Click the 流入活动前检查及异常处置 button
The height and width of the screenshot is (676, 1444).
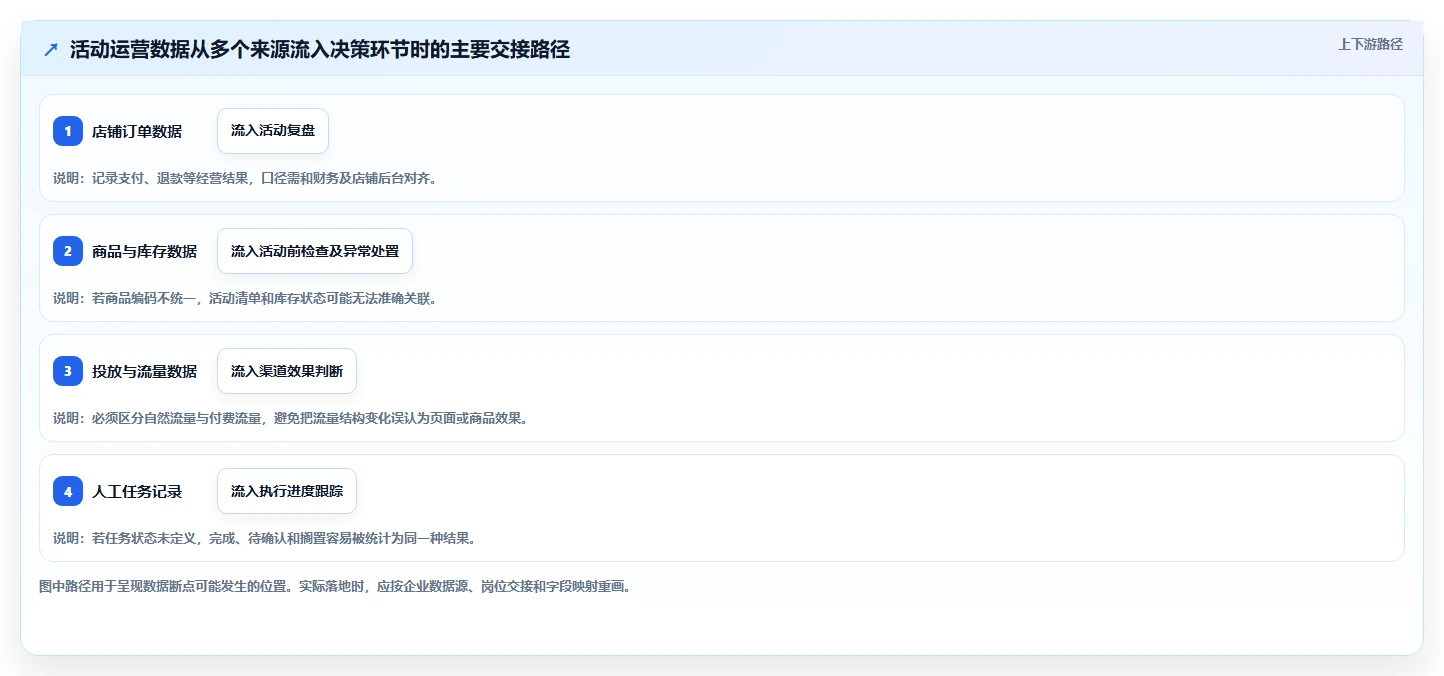pos(315,251)
